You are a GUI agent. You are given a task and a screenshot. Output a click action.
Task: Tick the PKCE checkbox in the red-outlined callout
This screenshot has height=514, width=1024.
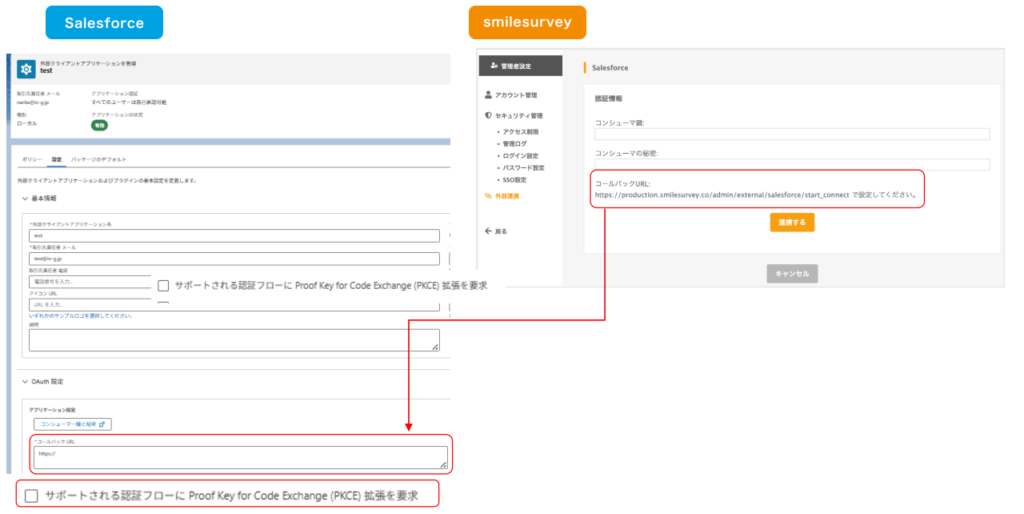click(x=31, y=496)
